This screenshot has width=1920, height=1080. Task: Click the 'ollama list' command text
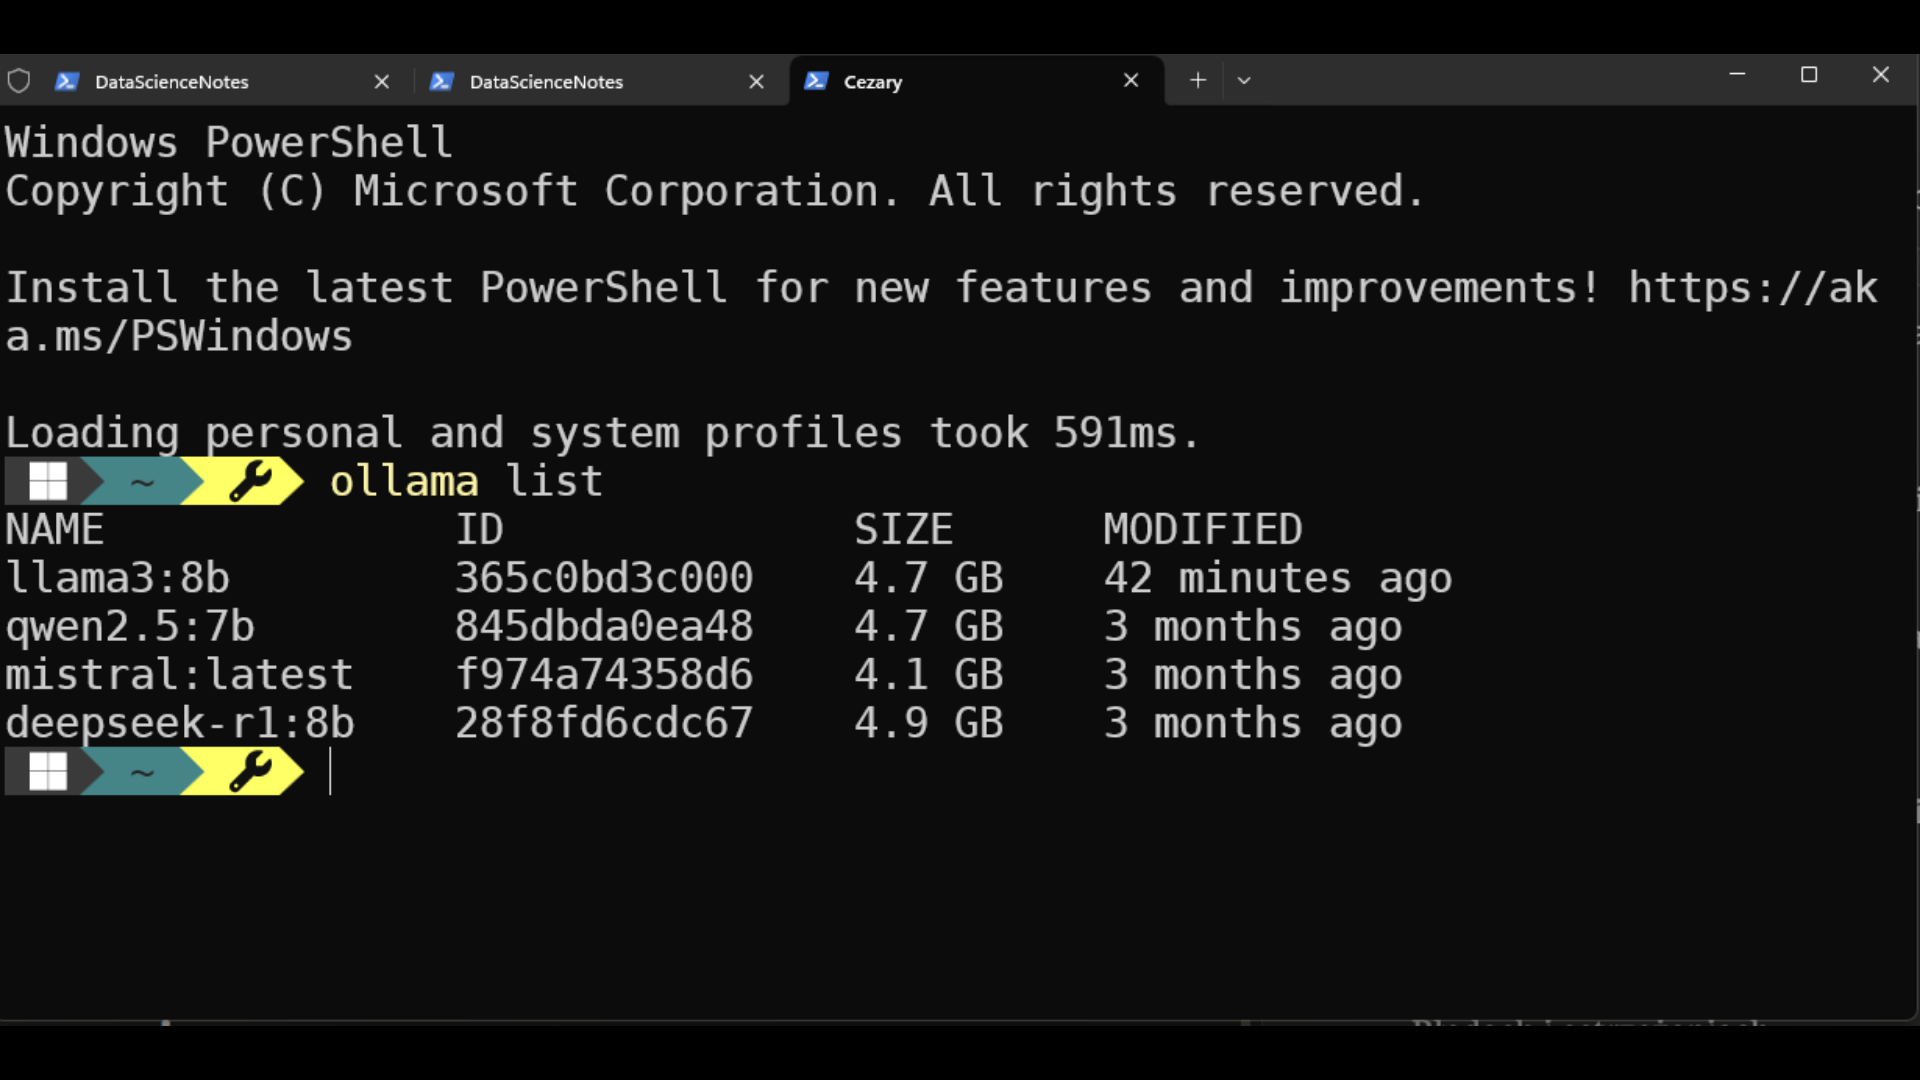(x=466, y=481)
